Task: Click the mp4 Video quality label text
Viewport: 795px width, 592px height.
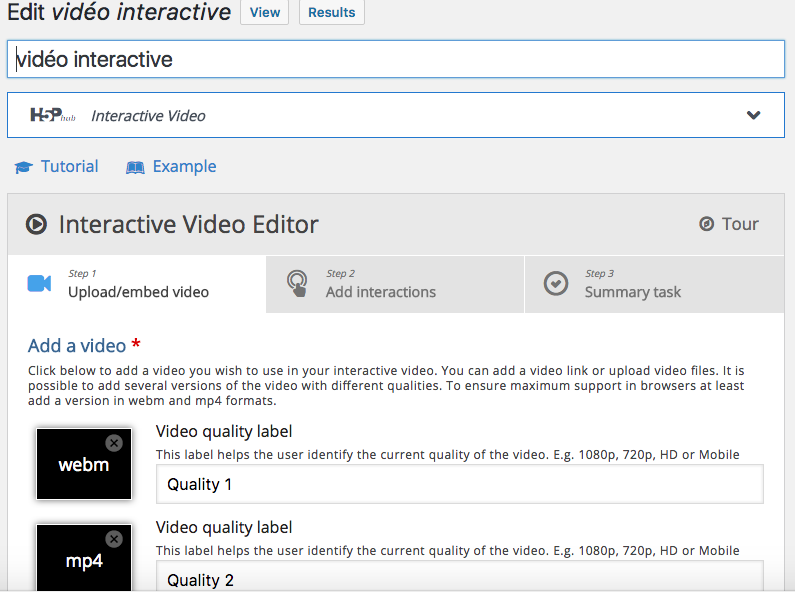Action: point(224,527)
